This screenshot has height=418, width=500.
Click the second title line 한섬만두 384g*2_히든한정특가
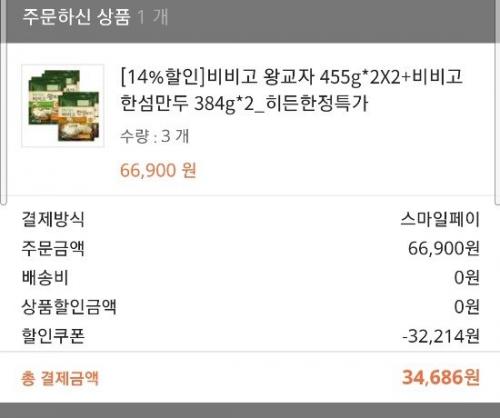[244, 104]
